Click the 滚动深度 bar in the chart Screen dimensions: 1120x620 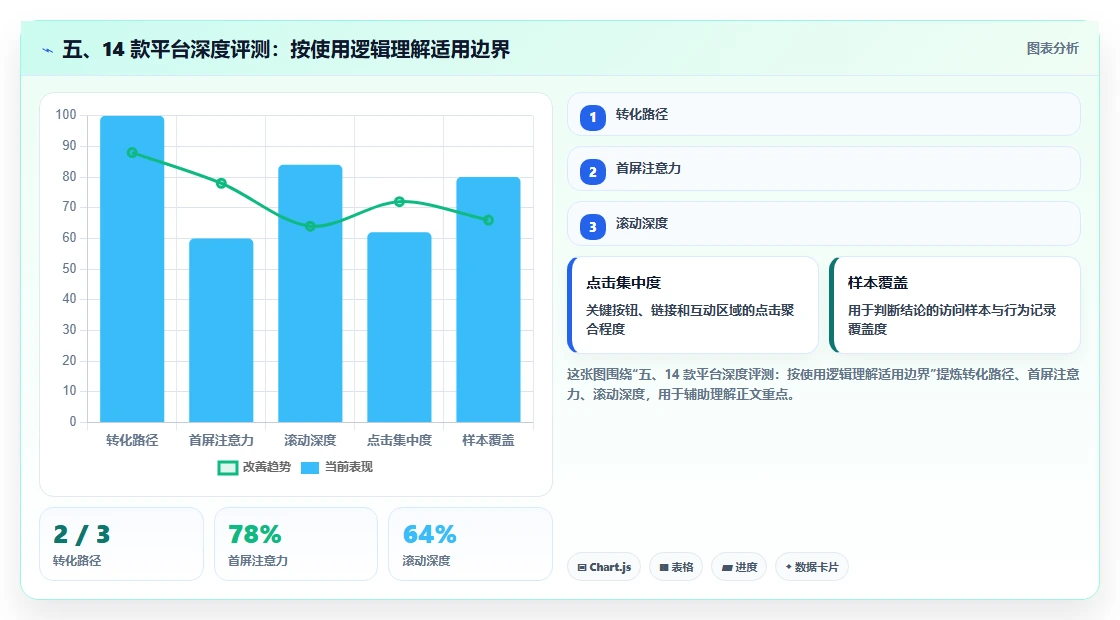[x=310, y=293]
